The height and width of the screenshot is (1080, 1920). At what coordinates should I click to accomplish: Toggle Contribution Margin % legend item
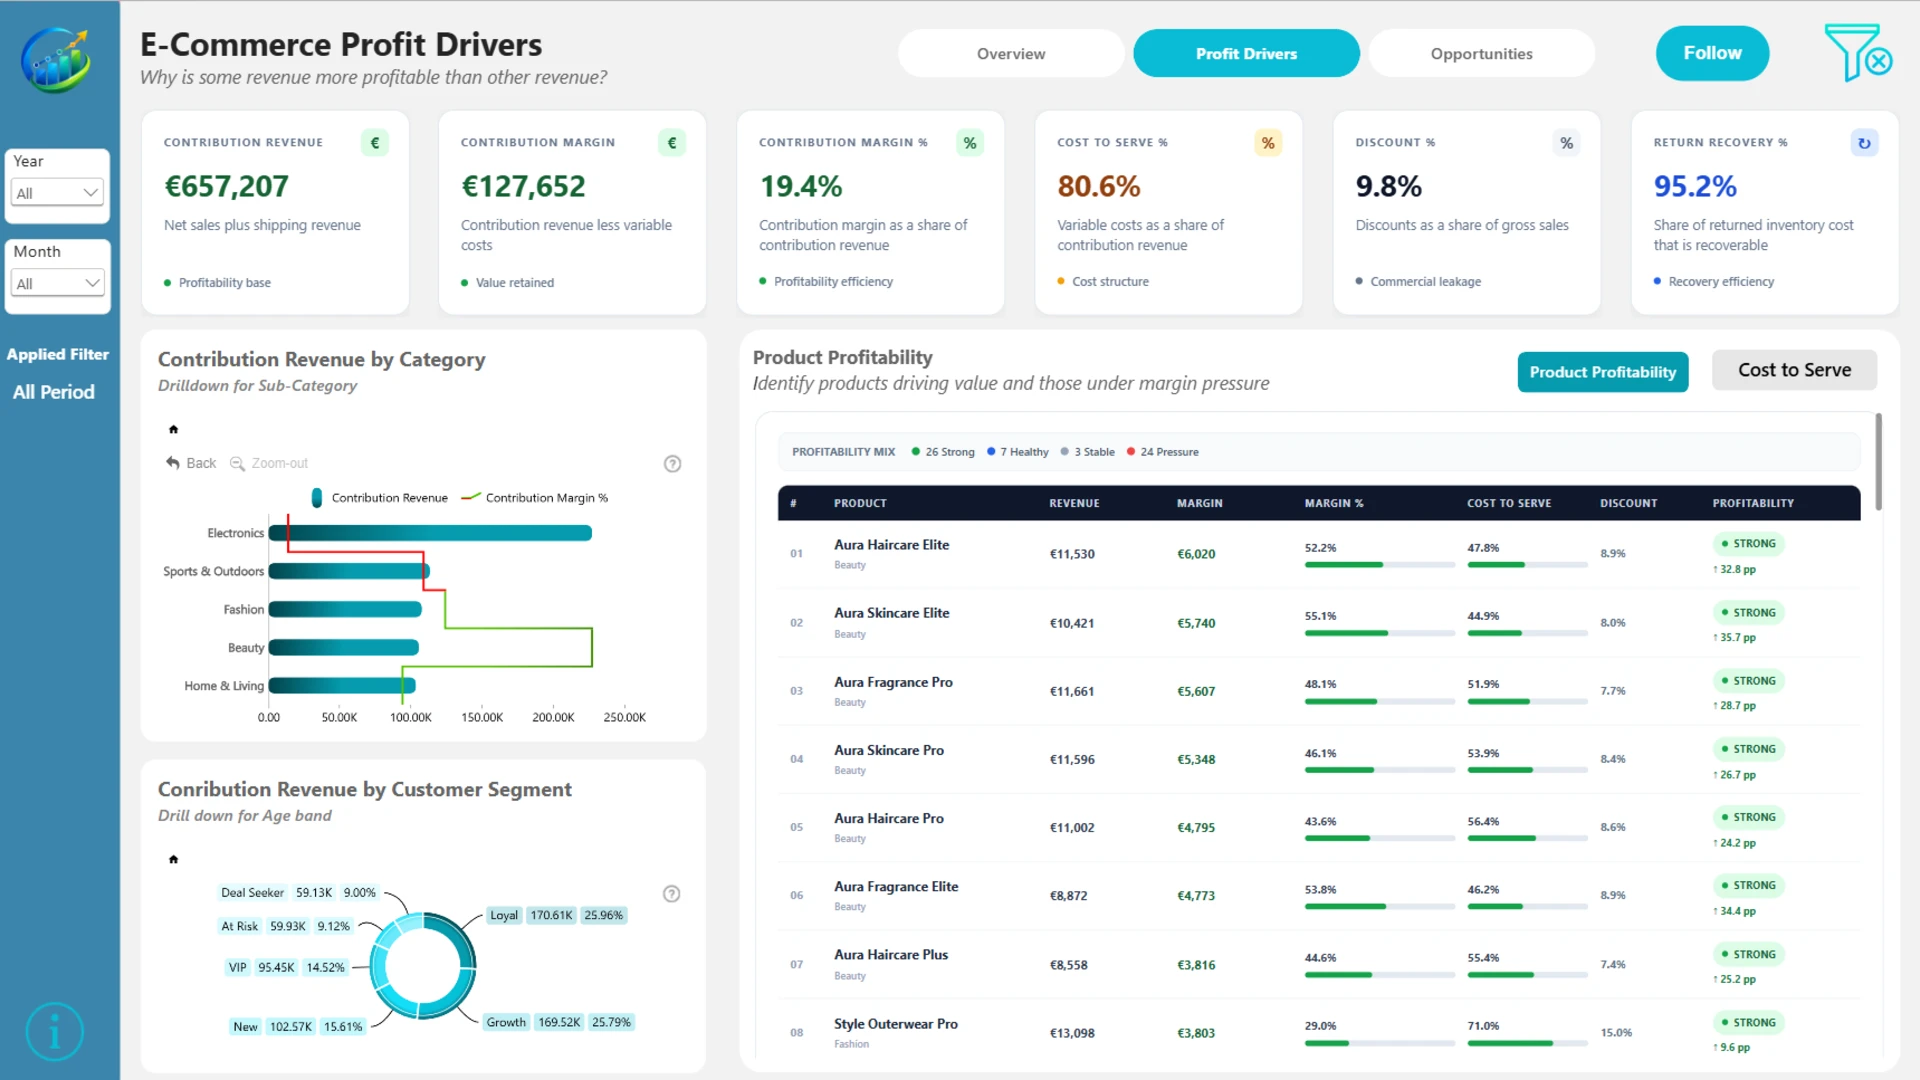[x=534, y=498]
